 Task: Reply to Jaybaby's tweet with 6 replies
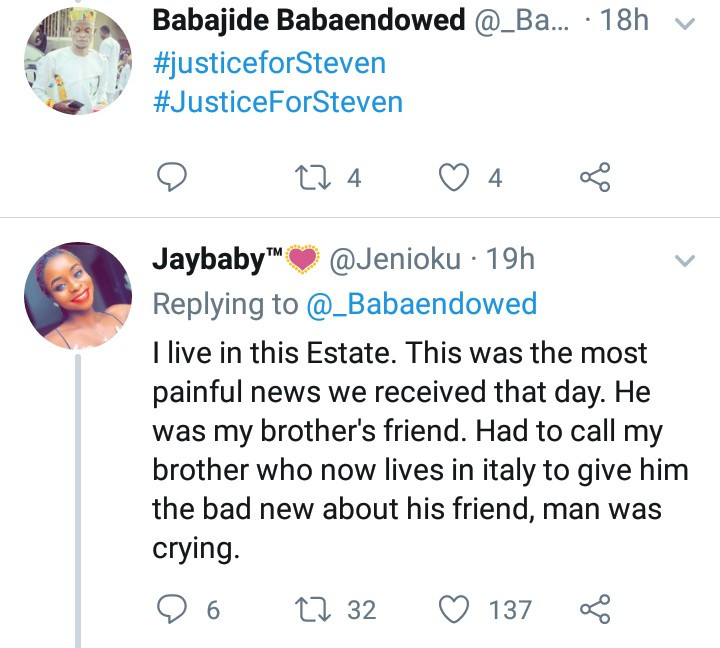[x=172, y=609]
